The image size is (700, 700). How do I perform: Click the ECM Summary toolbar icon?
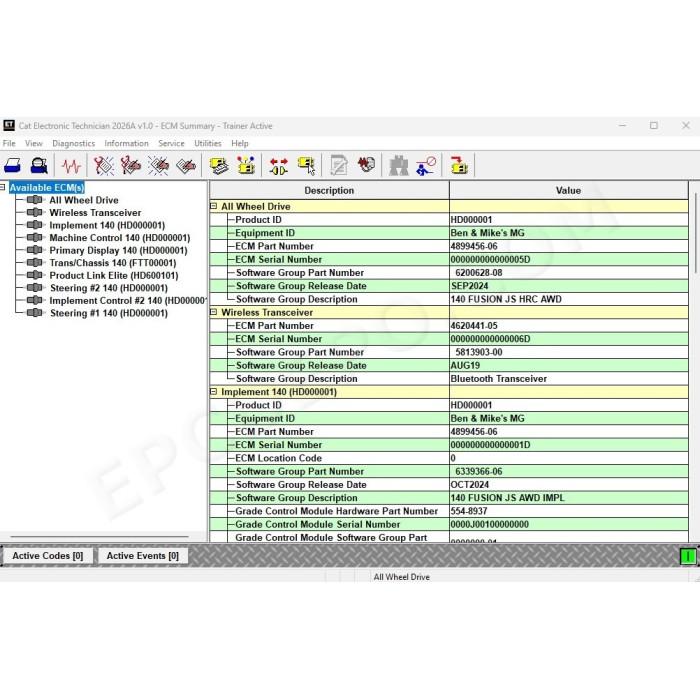[x=219, y=166]
